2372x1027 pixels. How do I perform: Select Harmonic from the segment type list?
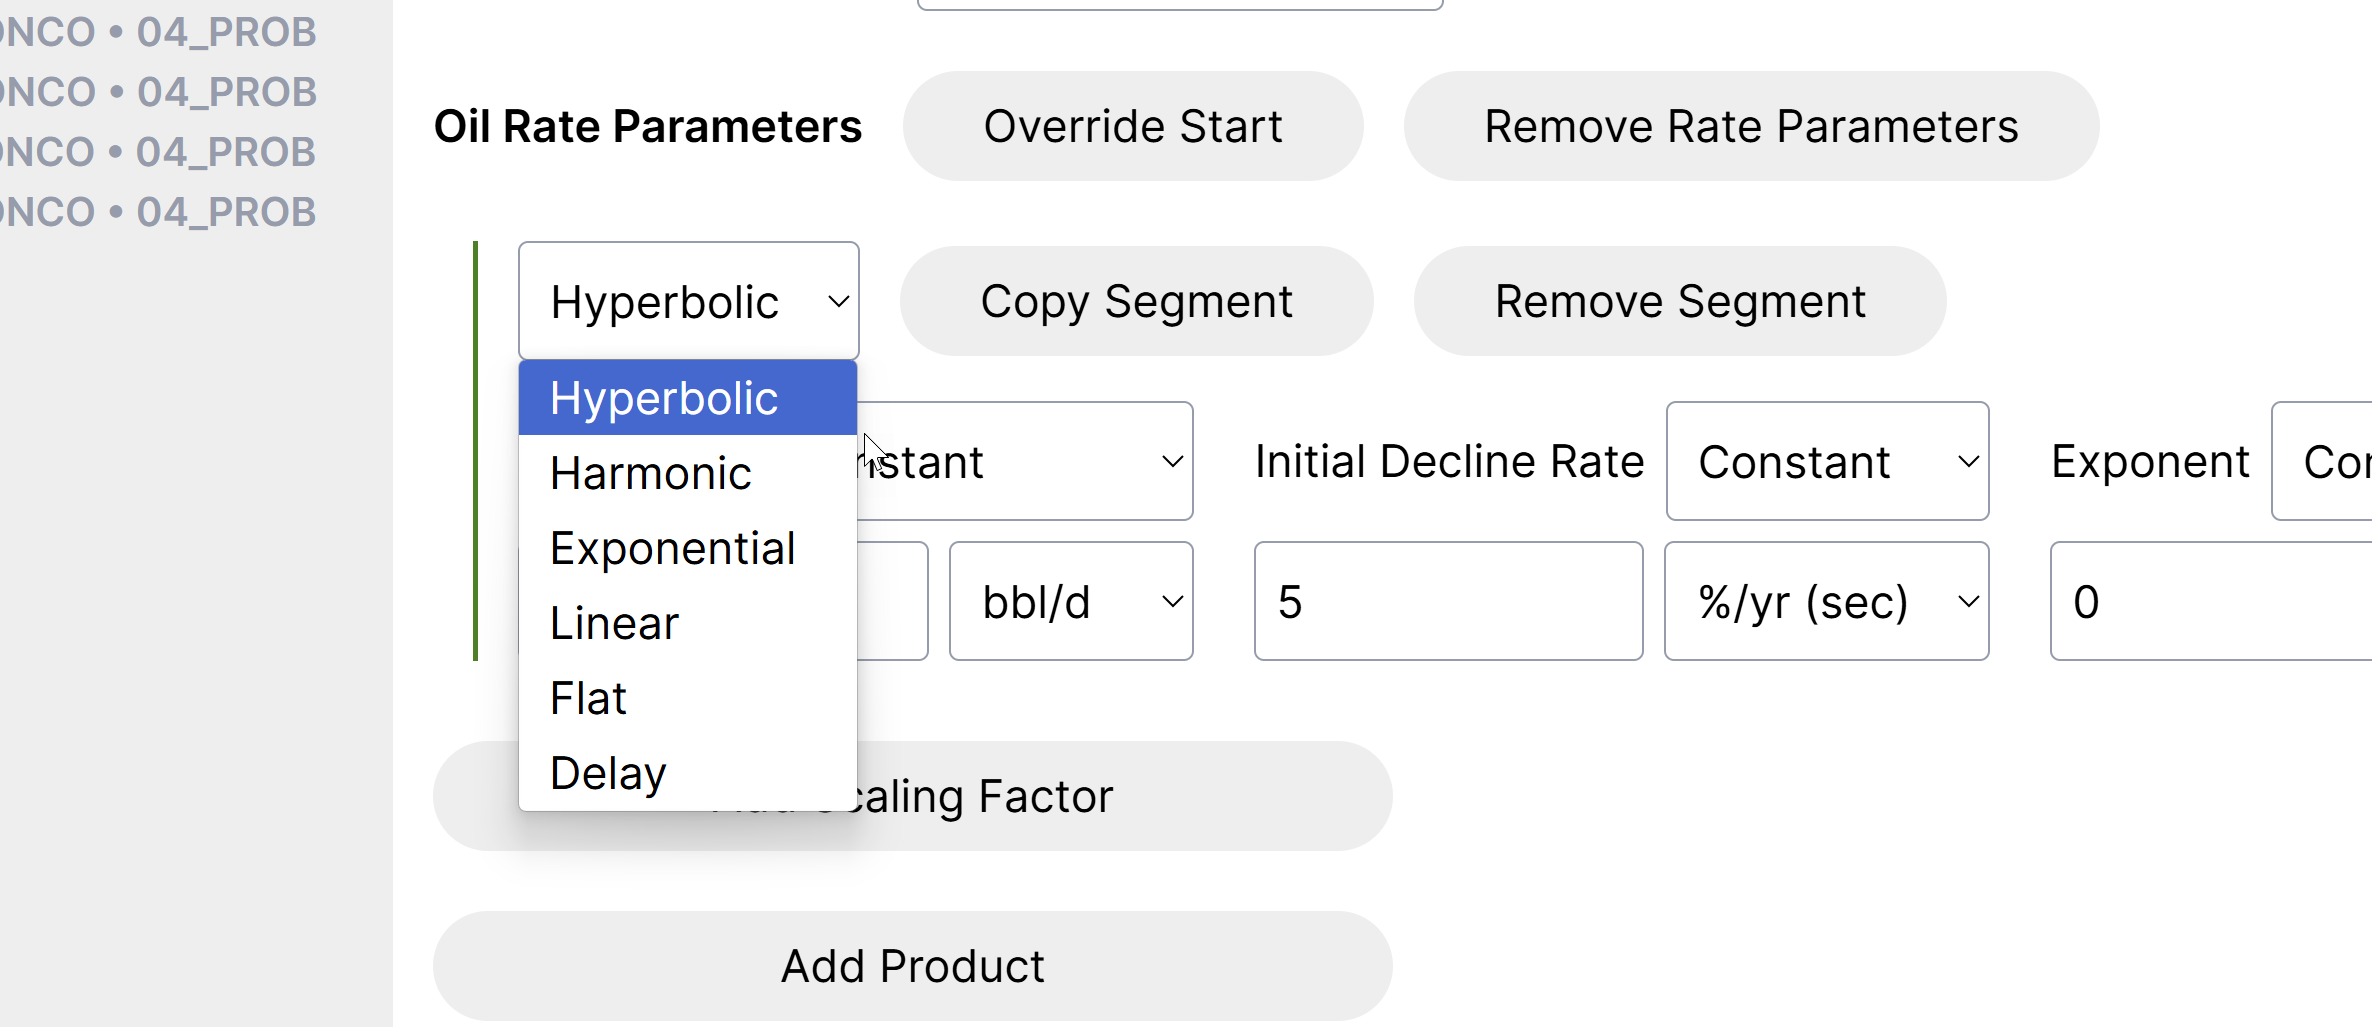click(651, 473)
